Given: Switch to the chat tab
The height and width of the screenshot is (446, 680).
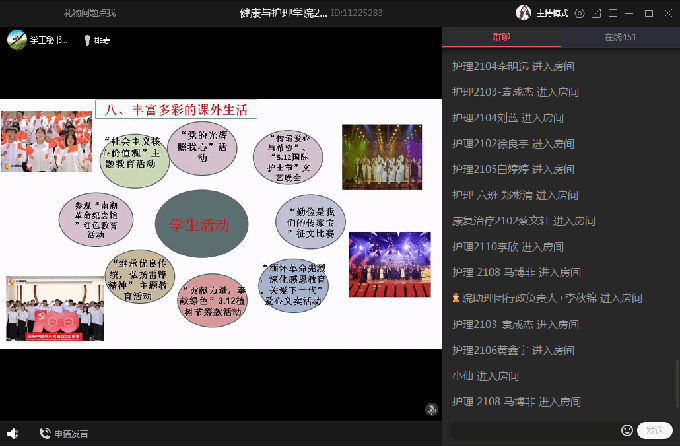Looking at the screenshot, I should (x=501, y=38).
